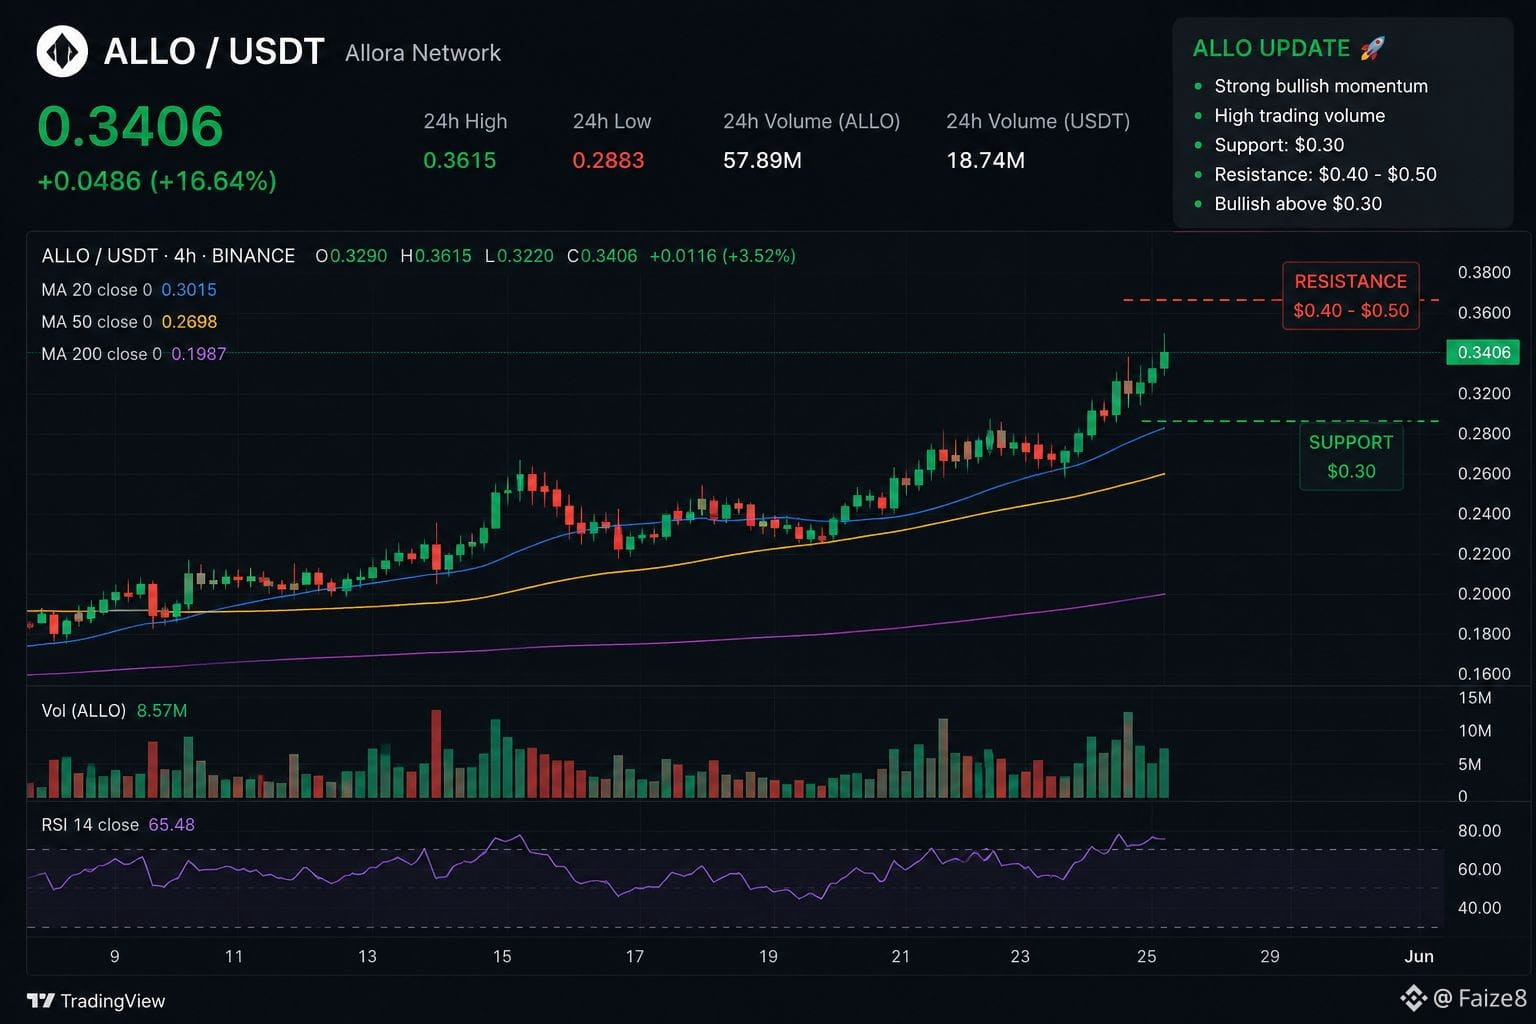Click the Bullish above $0.30 bullet
Viewport: 1536px width, 1024px height.
pyautogui.click(x=1298, y=204)
